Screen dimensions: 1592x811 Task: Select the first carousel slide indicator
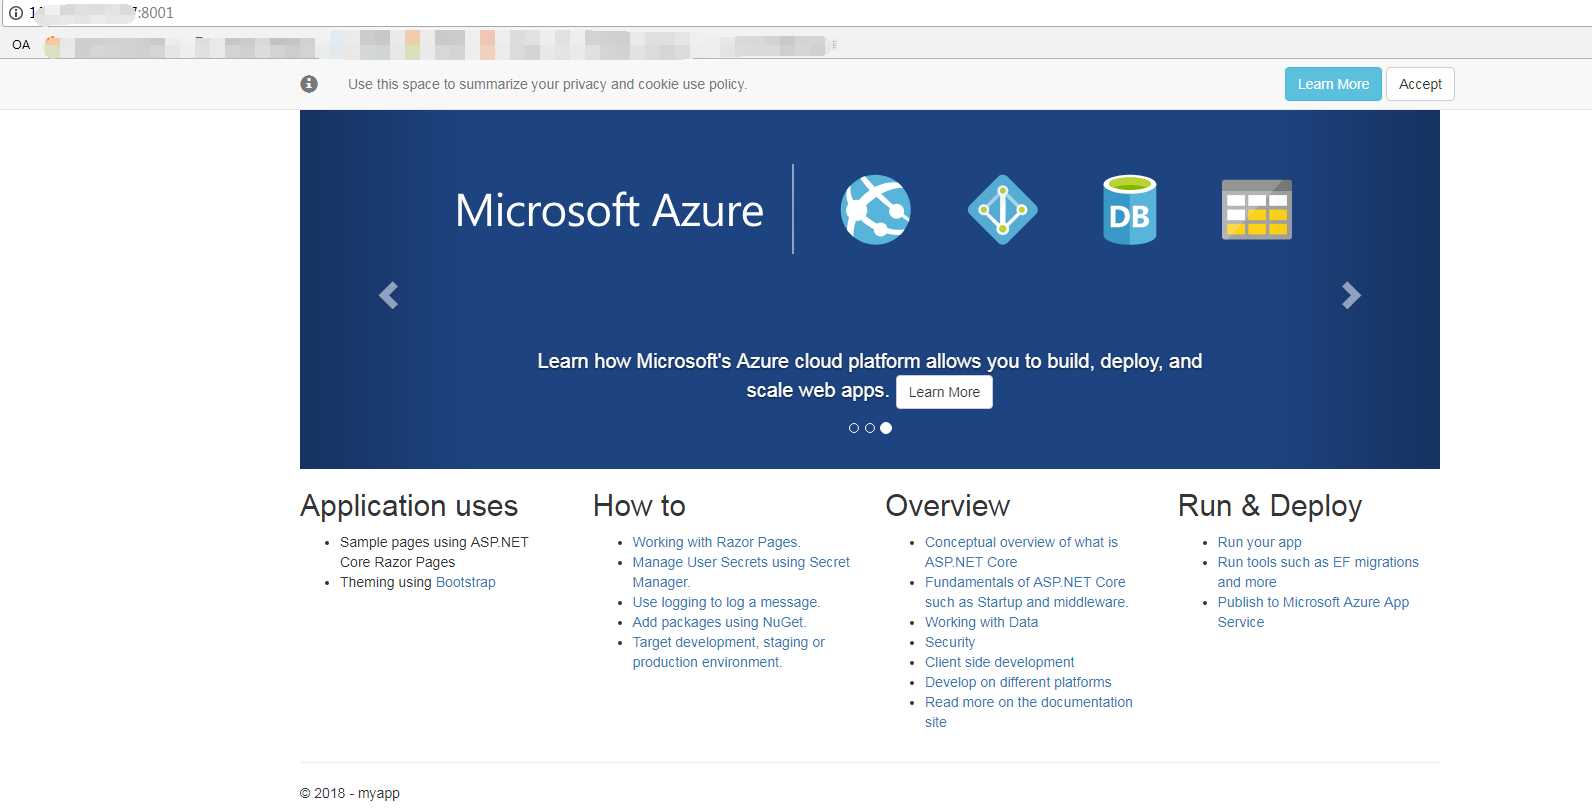click(854, 428)
